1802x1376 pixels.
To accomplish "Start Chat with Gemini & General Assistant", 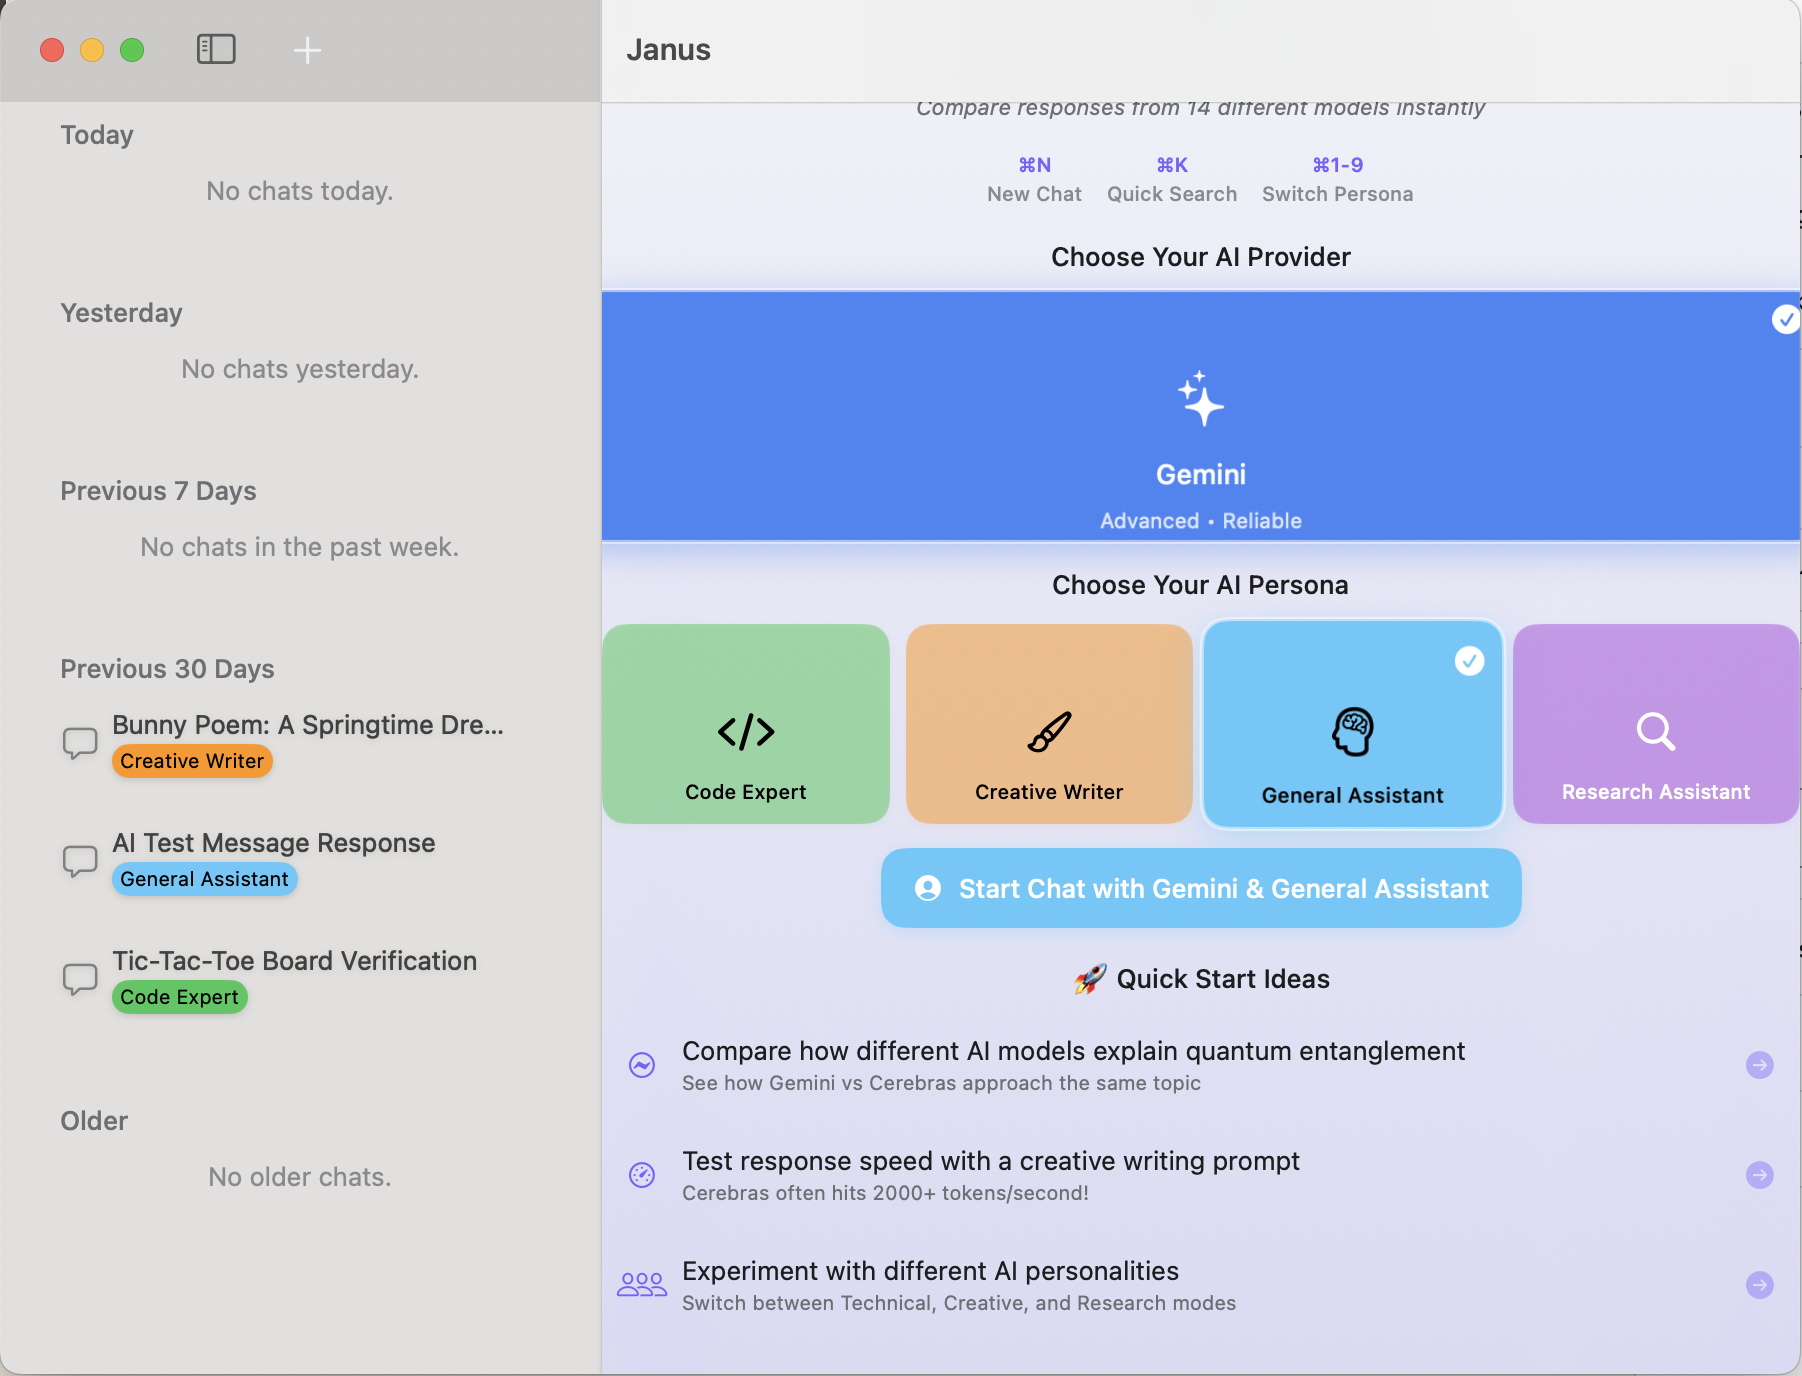I will (x=1200, y=888).
